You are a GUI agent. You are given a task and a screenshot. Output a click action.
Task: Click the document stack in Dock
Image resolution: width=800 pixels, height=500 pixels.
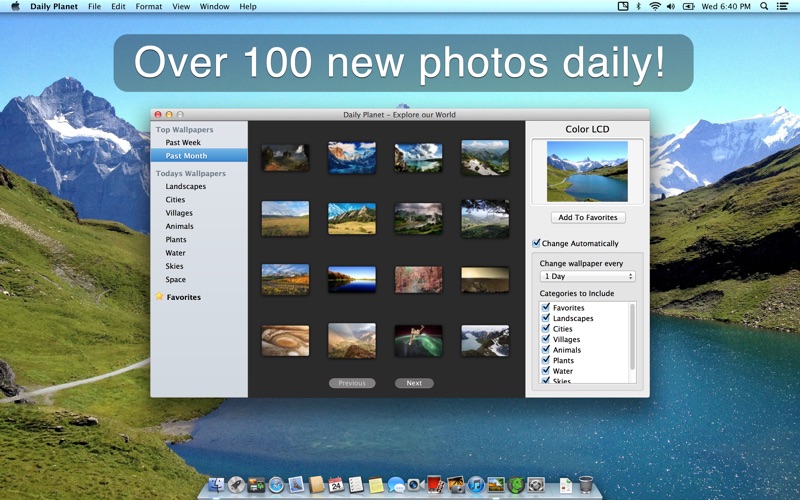(565, 484)
